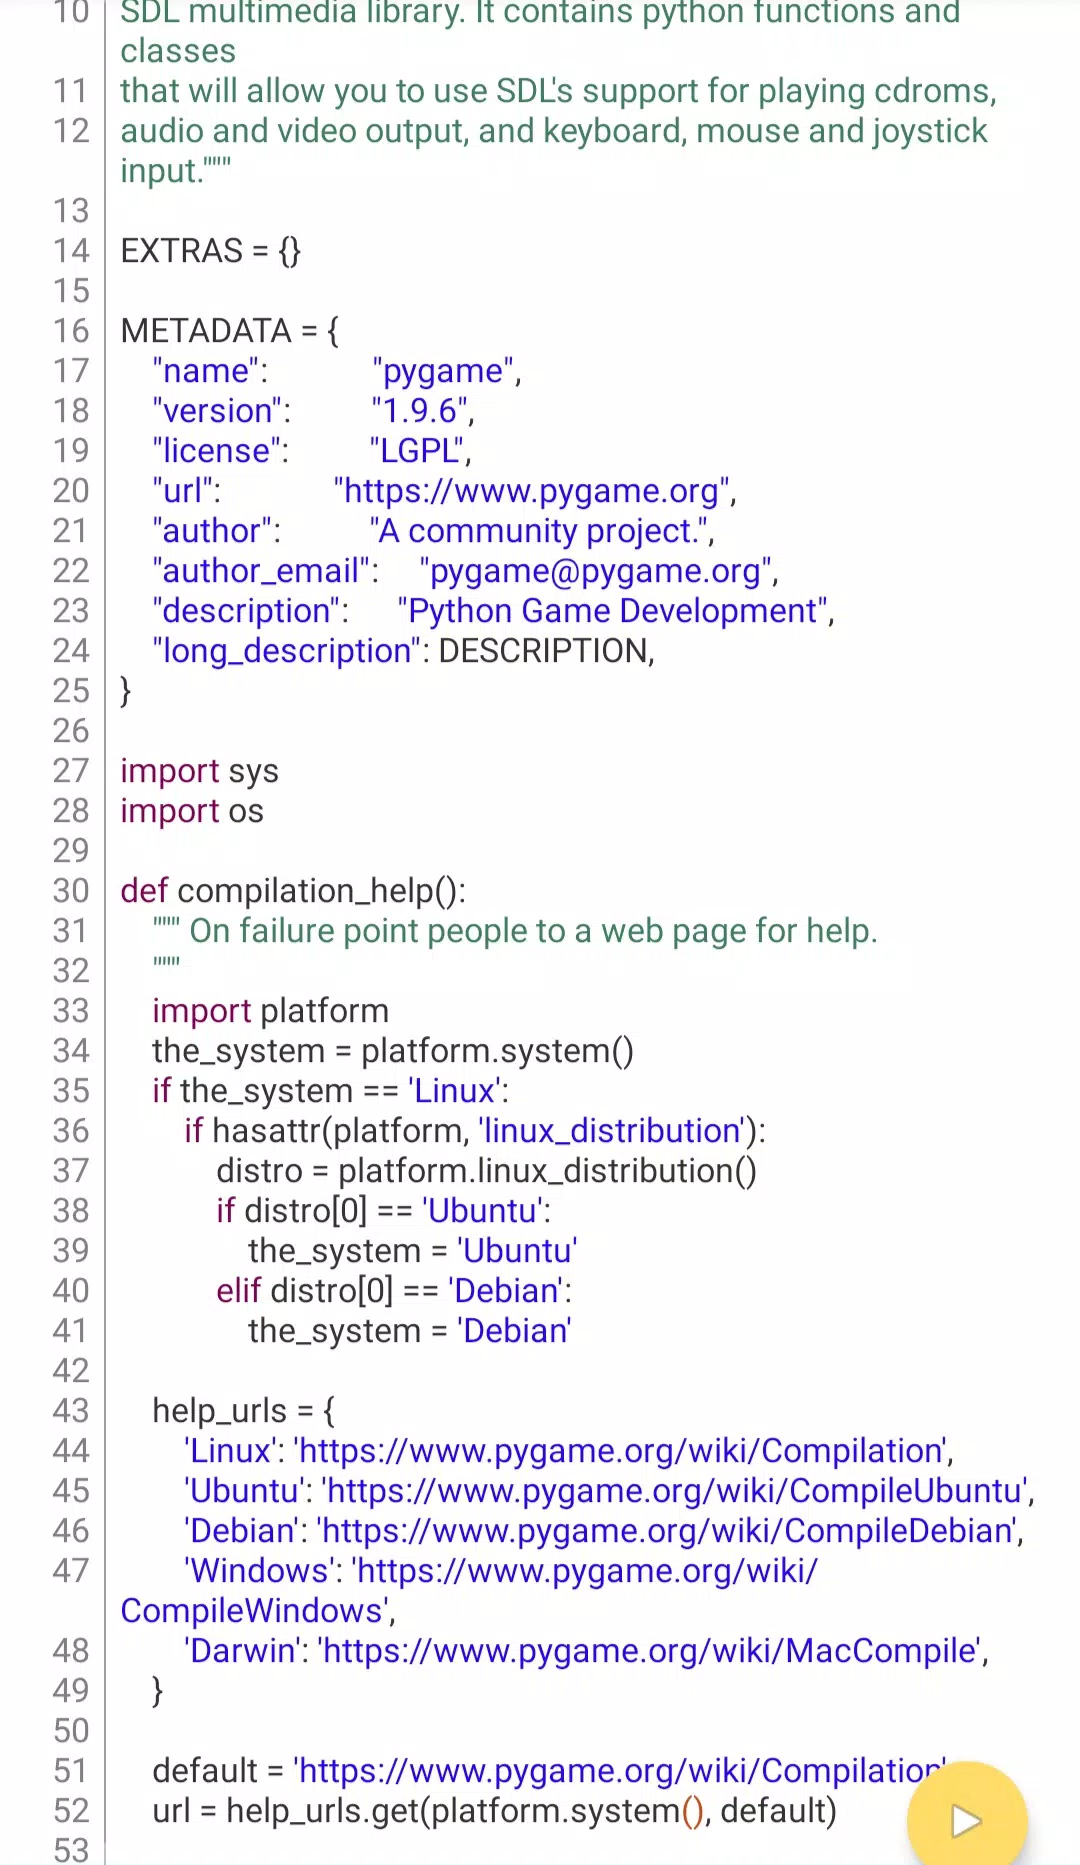Click "the_system = 'Ubuntu'" assignment
Image resolution: width=1080 pixels, height=1865 pixels.
[x=412, y=1251]
